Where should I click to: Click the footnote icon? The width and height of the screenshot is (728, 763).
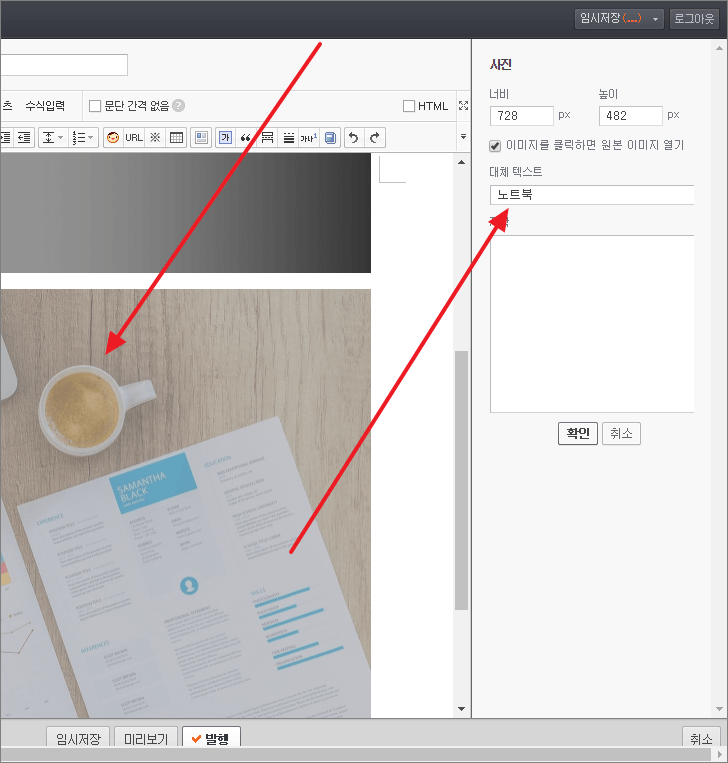[309, 138]
